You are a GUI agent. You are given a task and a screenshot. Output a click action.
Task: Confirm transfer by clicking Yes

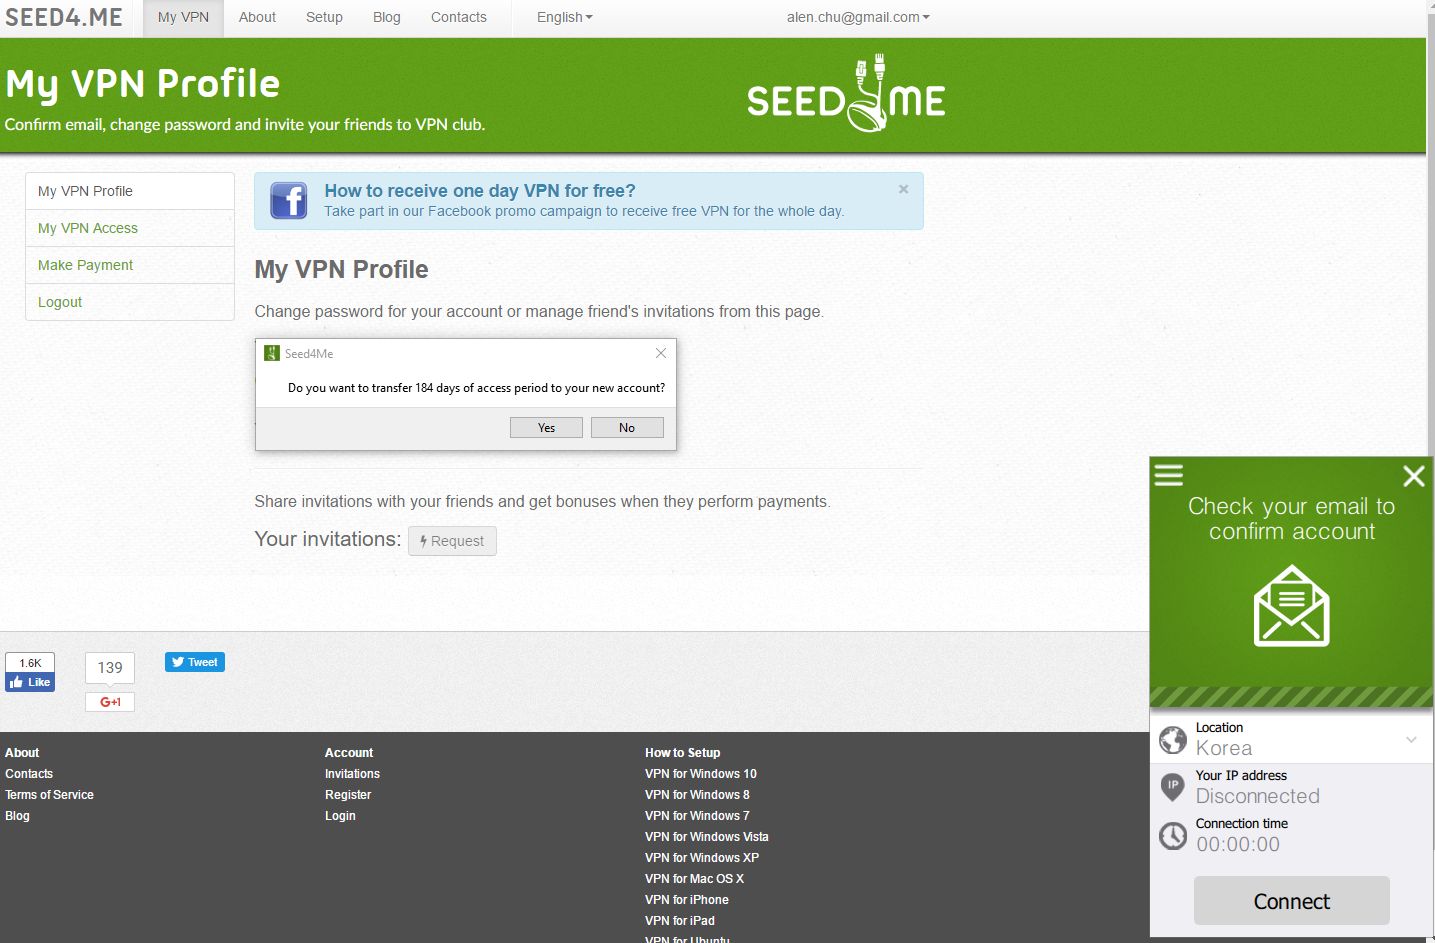[546, 428]
